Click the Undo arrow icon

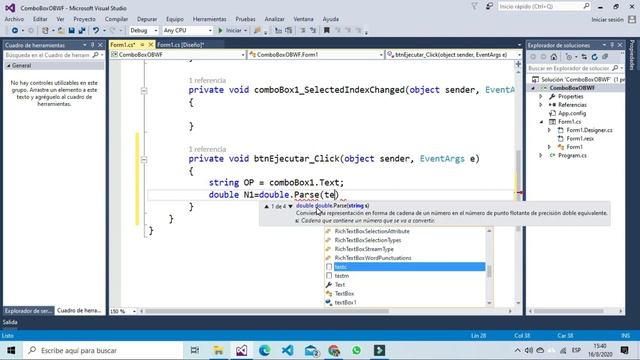coord(96,31)
